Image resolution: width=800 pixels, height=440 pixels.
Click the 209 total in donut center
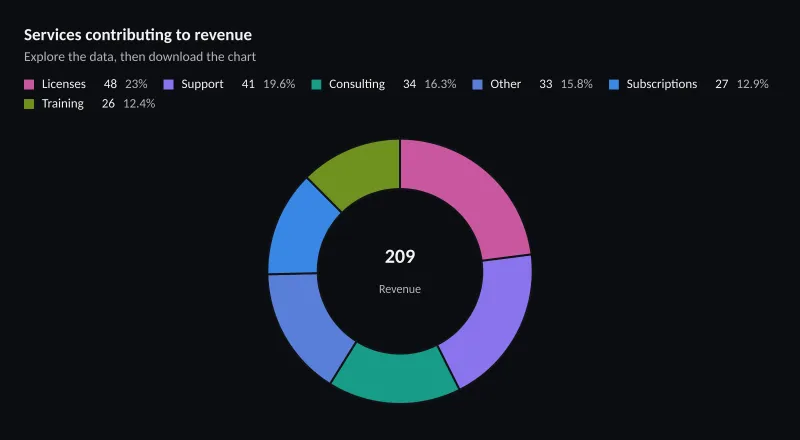tap(400, 257)
